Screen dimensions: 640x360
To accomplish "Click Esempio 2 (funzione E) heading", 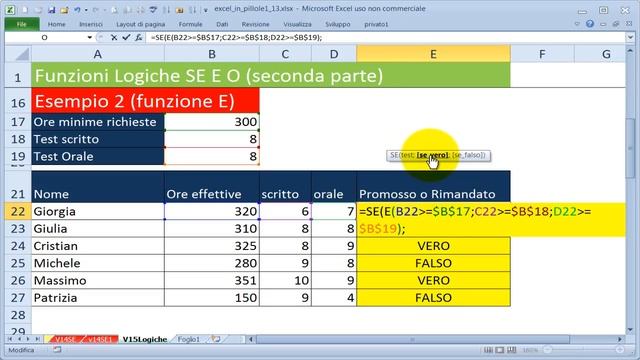I will tap(145, 101).
